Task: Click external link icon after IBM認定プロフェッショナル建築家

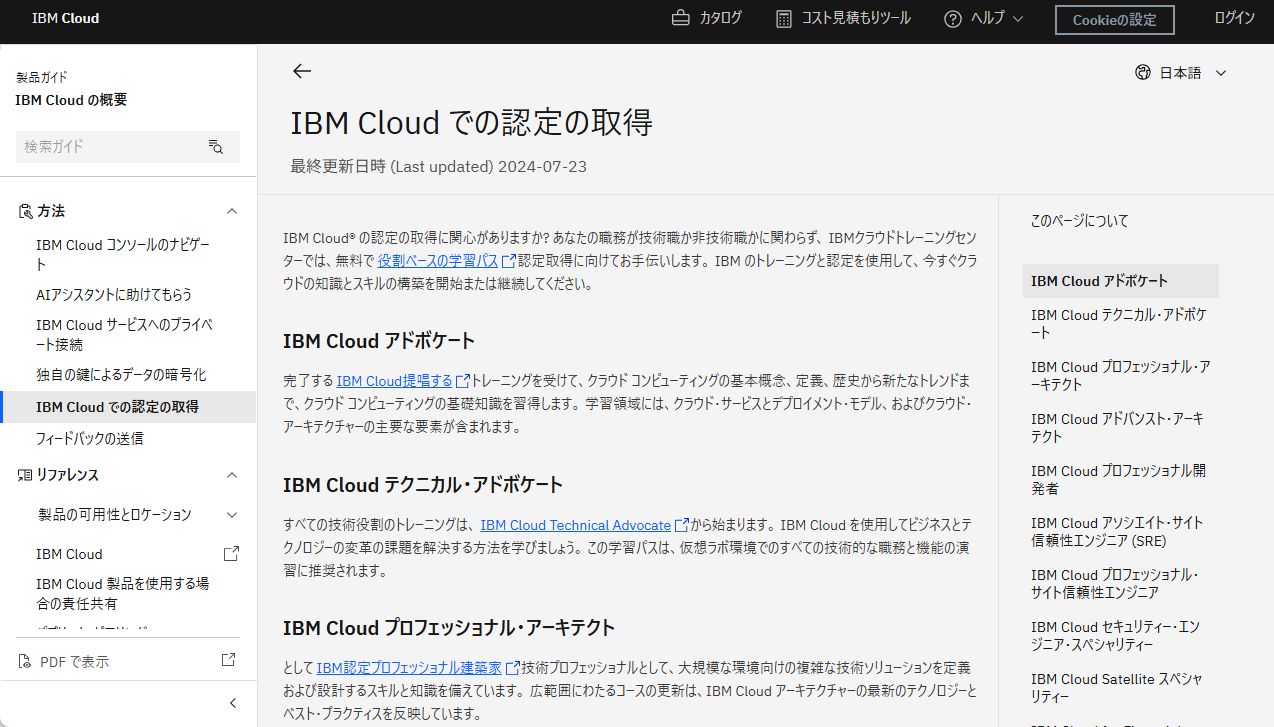Action: click(x=513, y=668)
